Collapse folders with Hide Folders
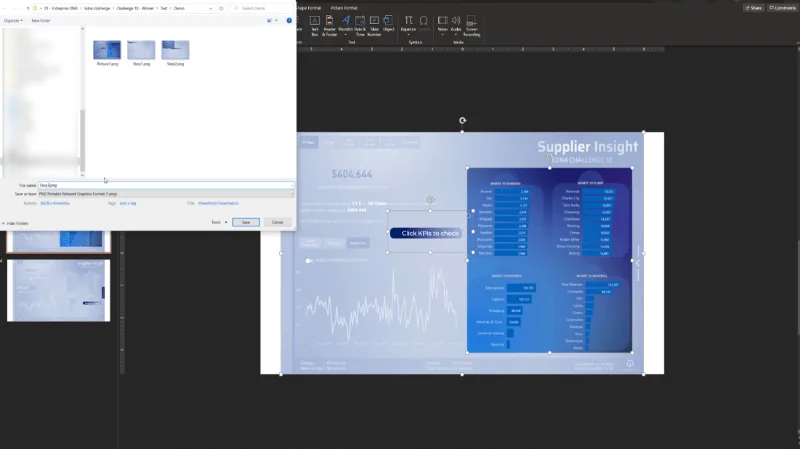 point(15,223)
